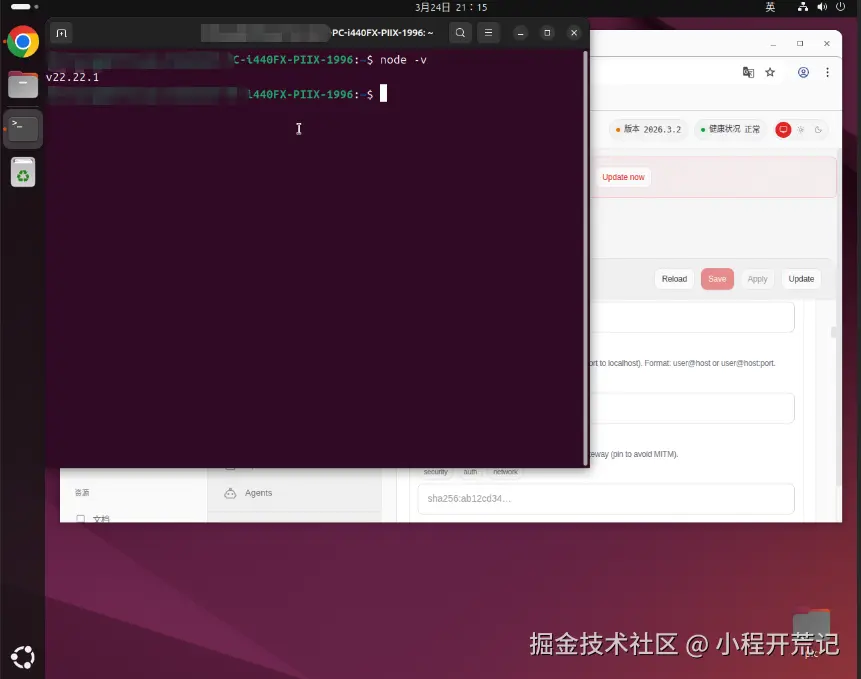The height and width of the screenshot is (679, 861).
Task: Click the auth tag chip
Action: click(x=470, y=472)
